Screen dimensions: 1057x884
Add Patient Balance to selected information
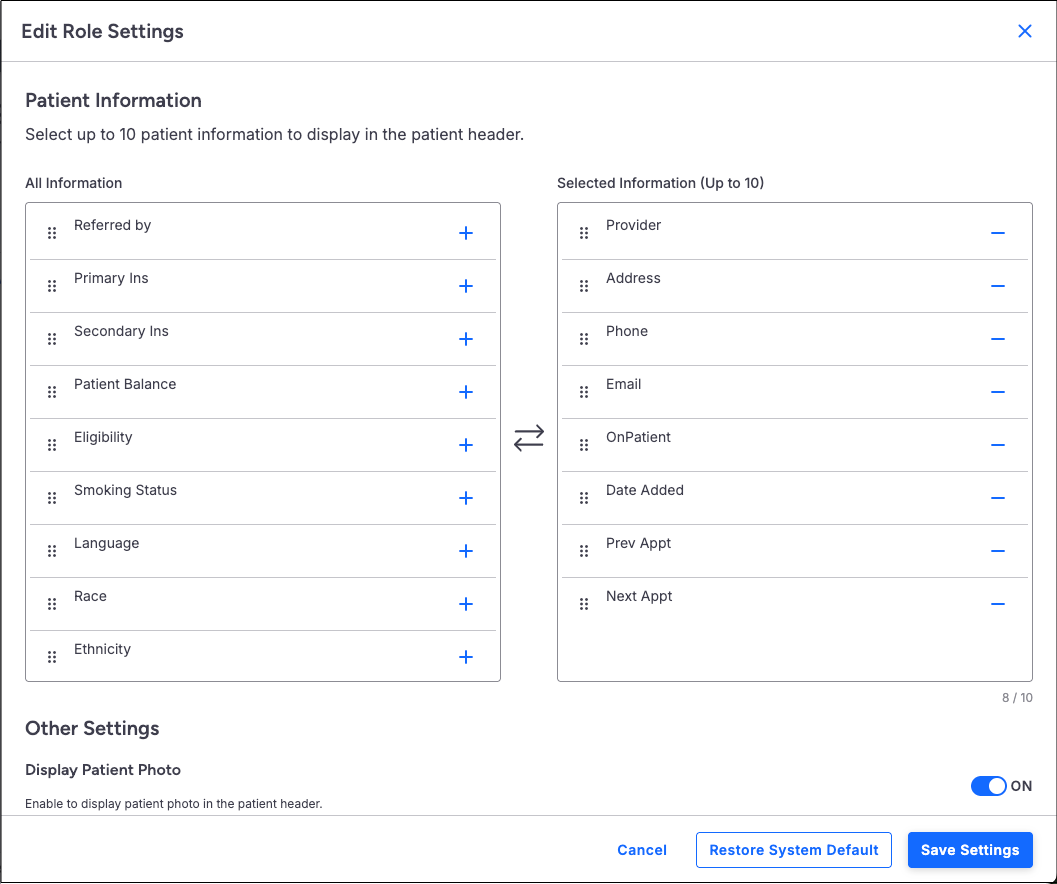[x=465, y=392]
